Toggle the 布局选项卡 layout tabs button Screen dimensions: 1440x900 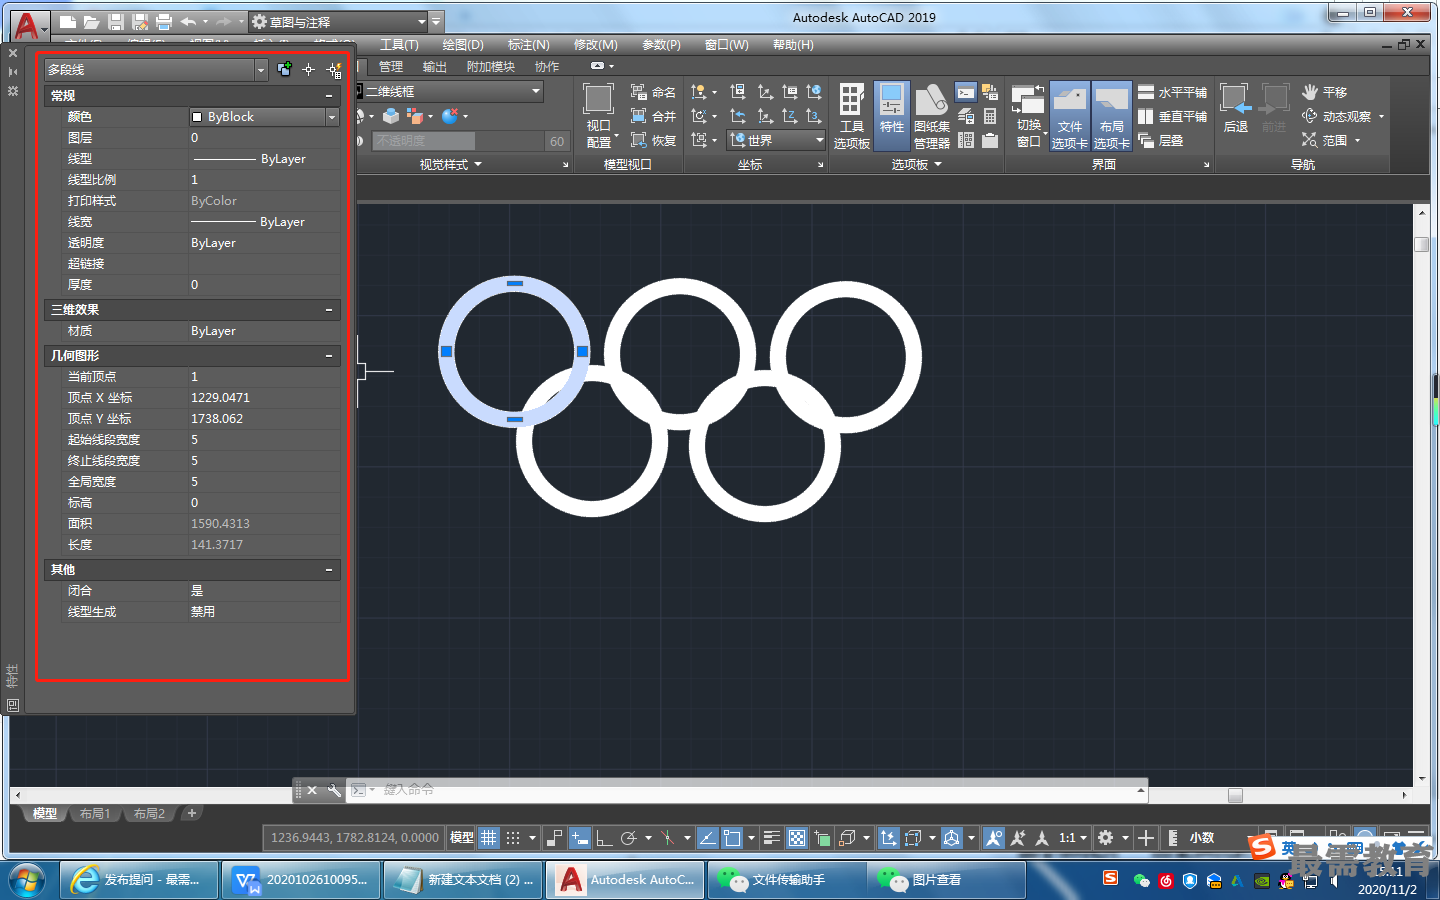pos(1111,117)
